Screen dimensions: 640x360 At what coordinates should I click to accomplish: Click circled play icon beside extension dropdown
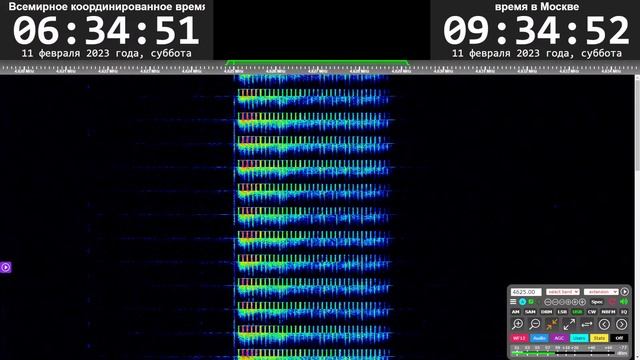coord(624,291)
